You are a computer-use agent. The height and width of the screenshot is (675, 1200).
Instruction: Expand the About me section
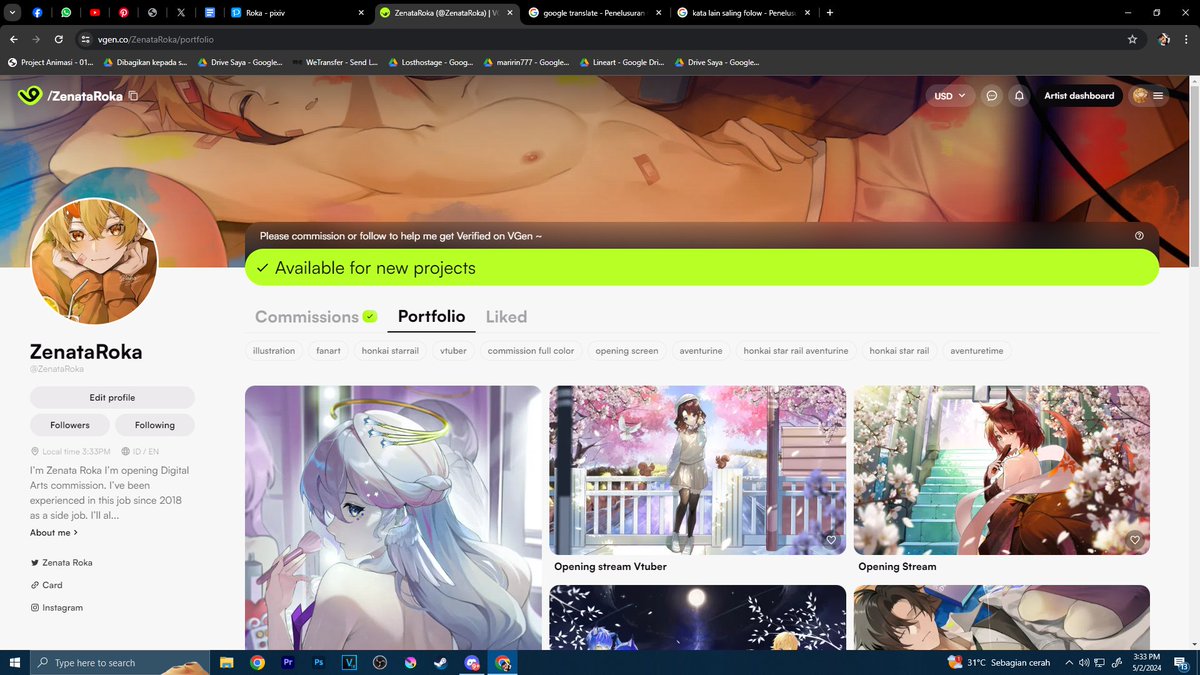click(54, 533)
